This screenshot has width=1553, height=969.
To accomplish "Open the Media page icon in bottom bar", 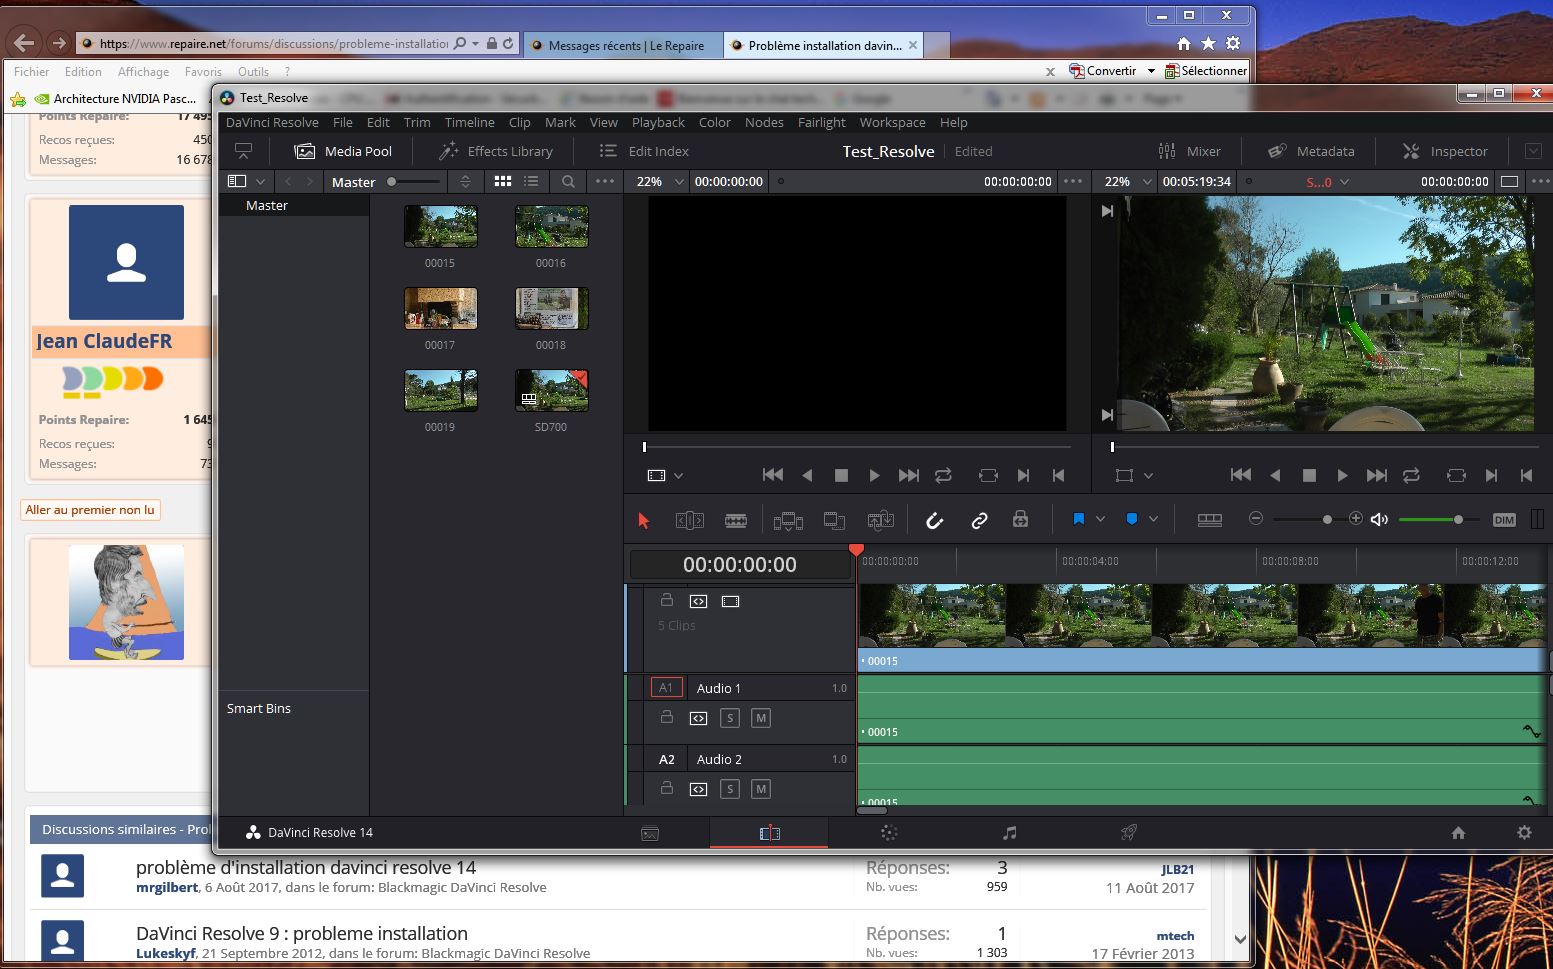I will [x=650, y=833].
